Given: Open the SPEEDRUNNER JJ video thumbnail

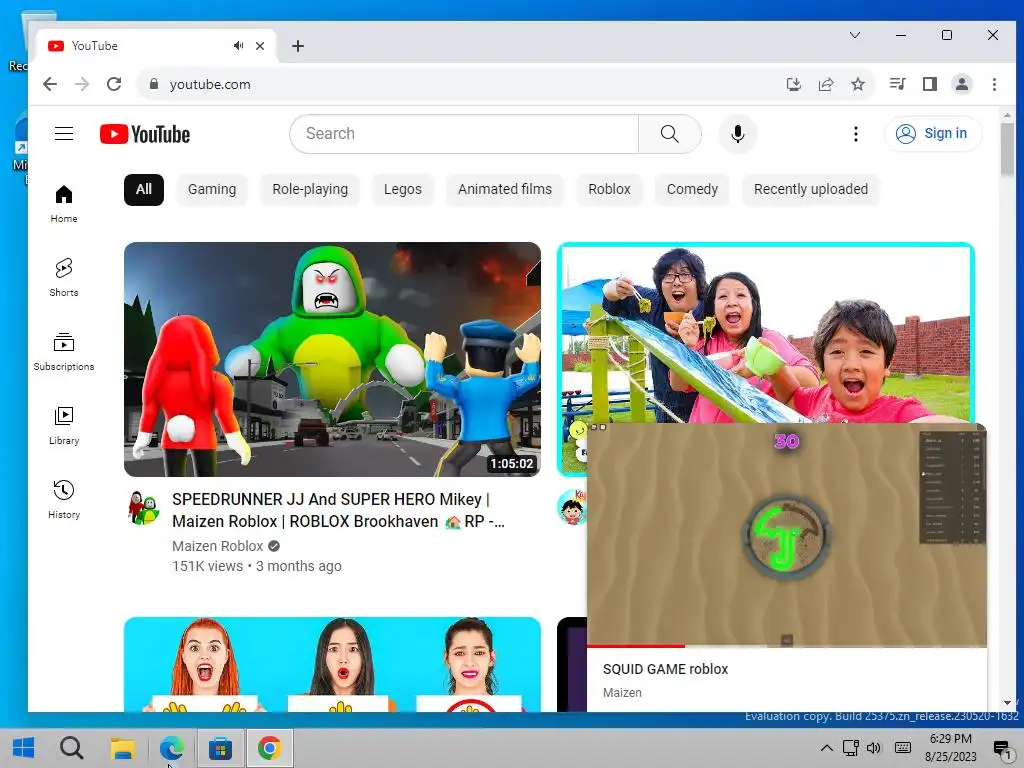Looking at the screenshot, I should point(332,359).
